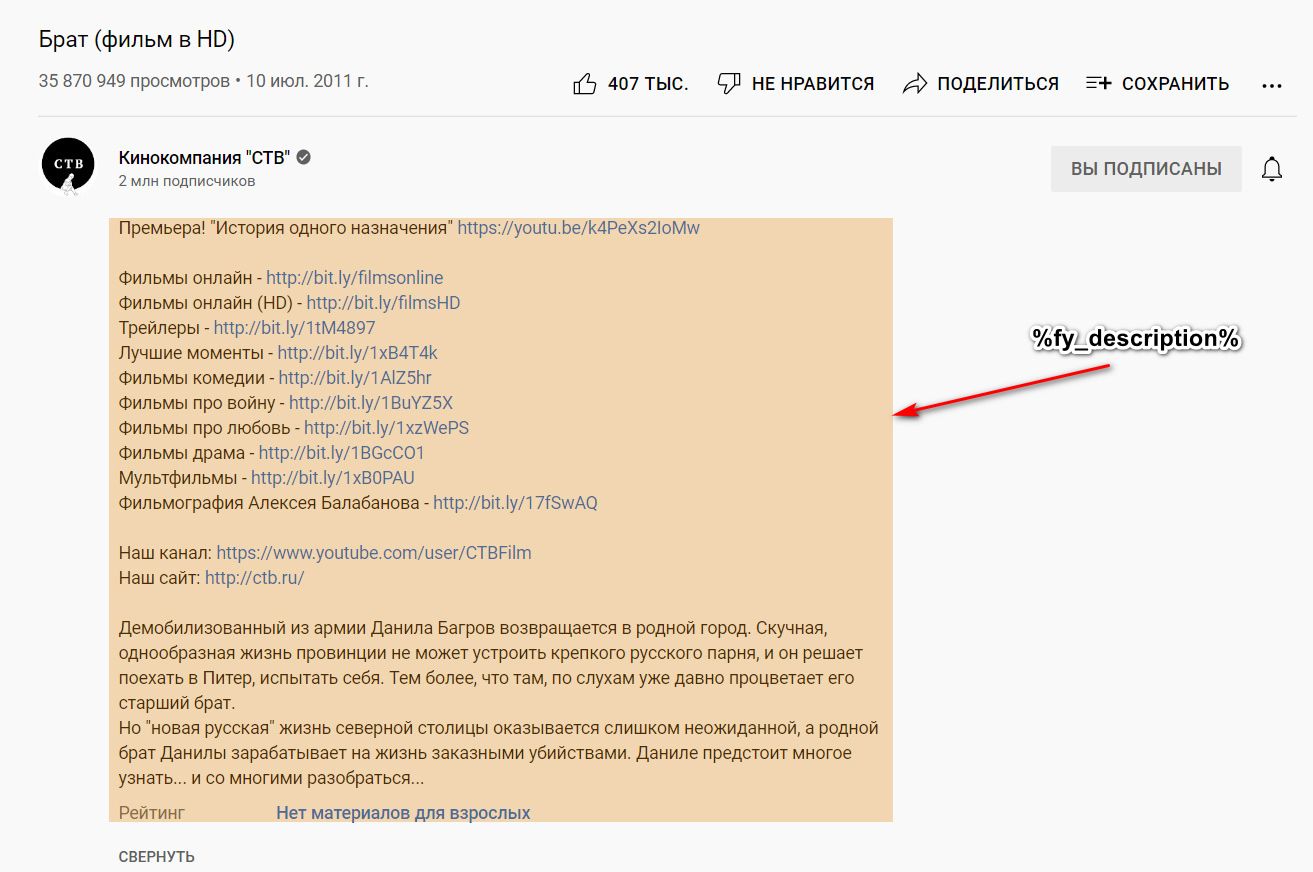Screen dimensions: 1313x872
Task: Open the youtube.com/user/CTBFilm channel link
Action: 374,553
